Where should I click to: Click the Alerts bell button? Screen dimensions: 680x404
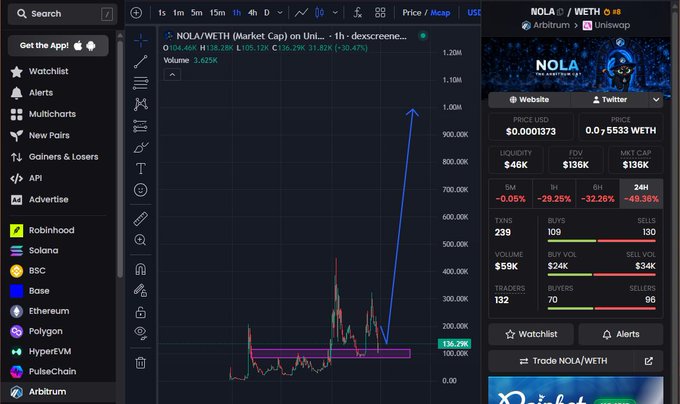point(621,334)
